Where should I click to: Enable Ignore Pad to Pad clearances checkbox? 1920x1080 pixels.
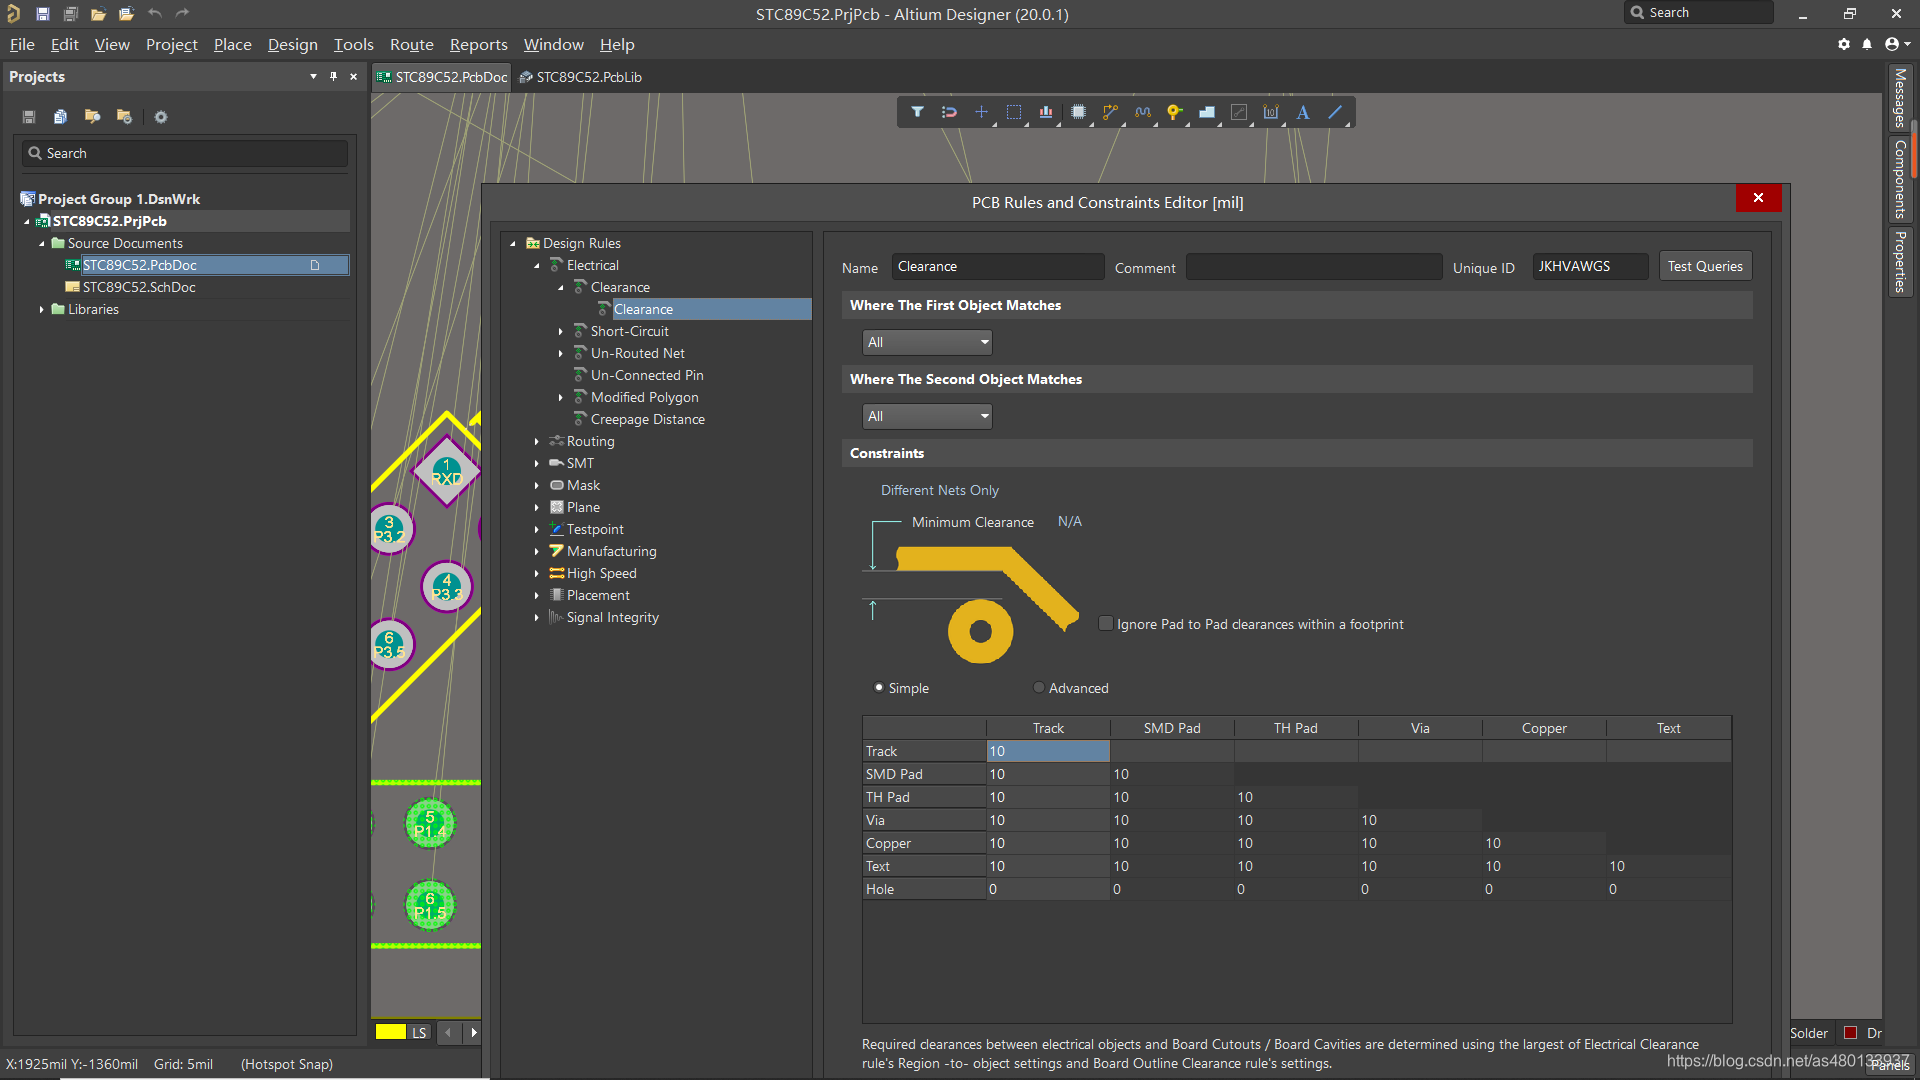1105,624
